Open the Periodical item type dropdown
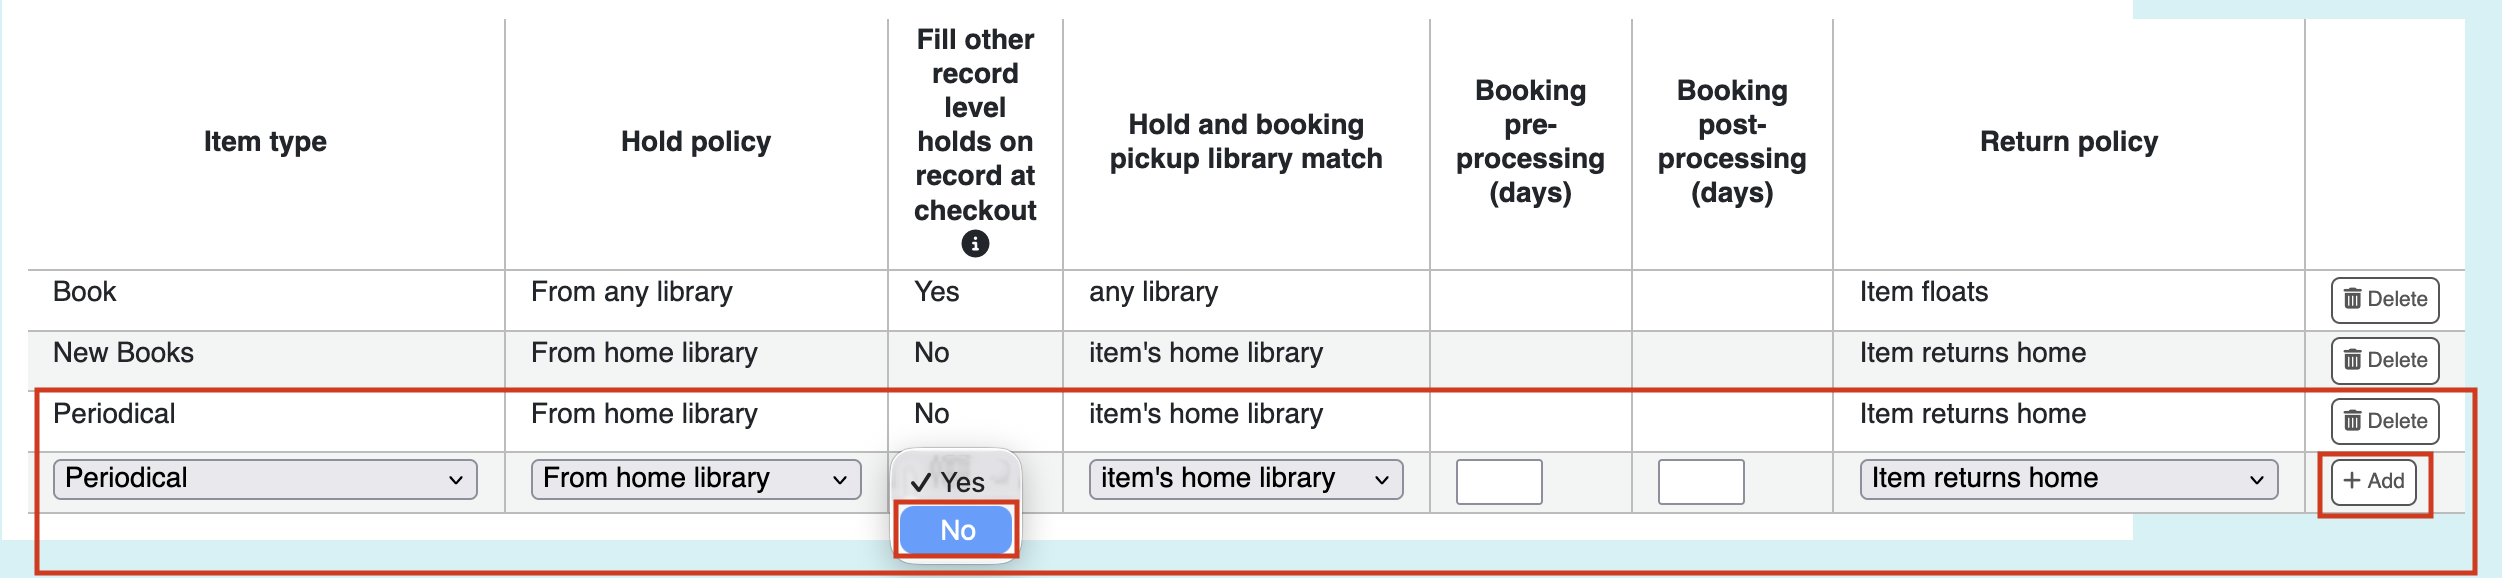 265,479
